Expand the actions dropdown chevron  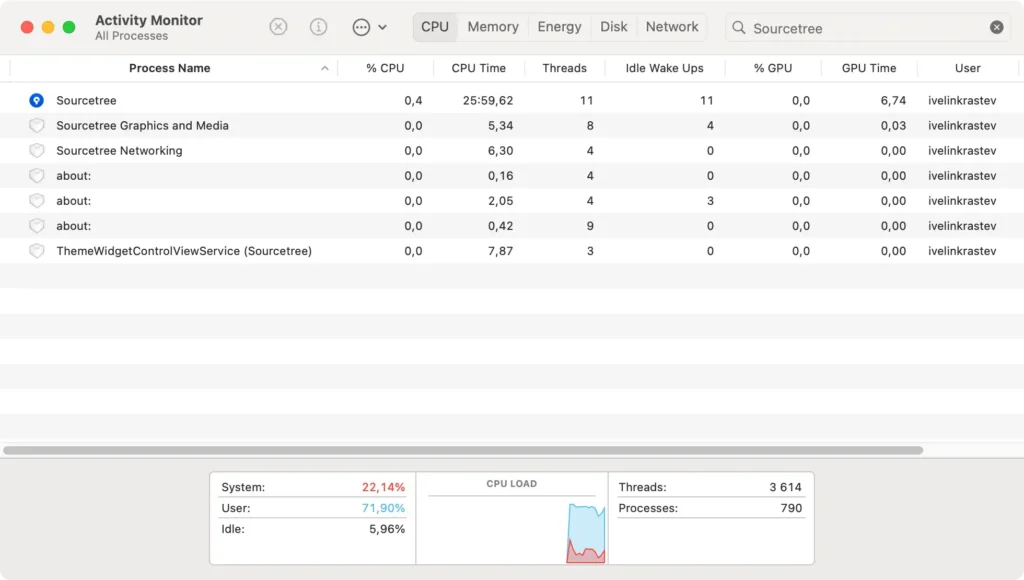[x=383, y=27]
